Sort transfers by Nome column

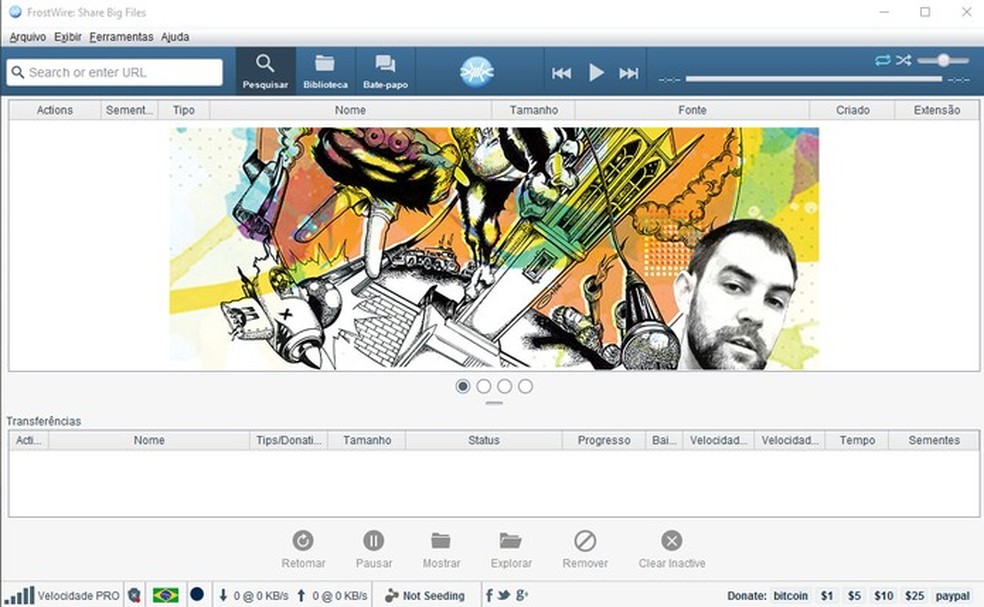click(149, 440)
